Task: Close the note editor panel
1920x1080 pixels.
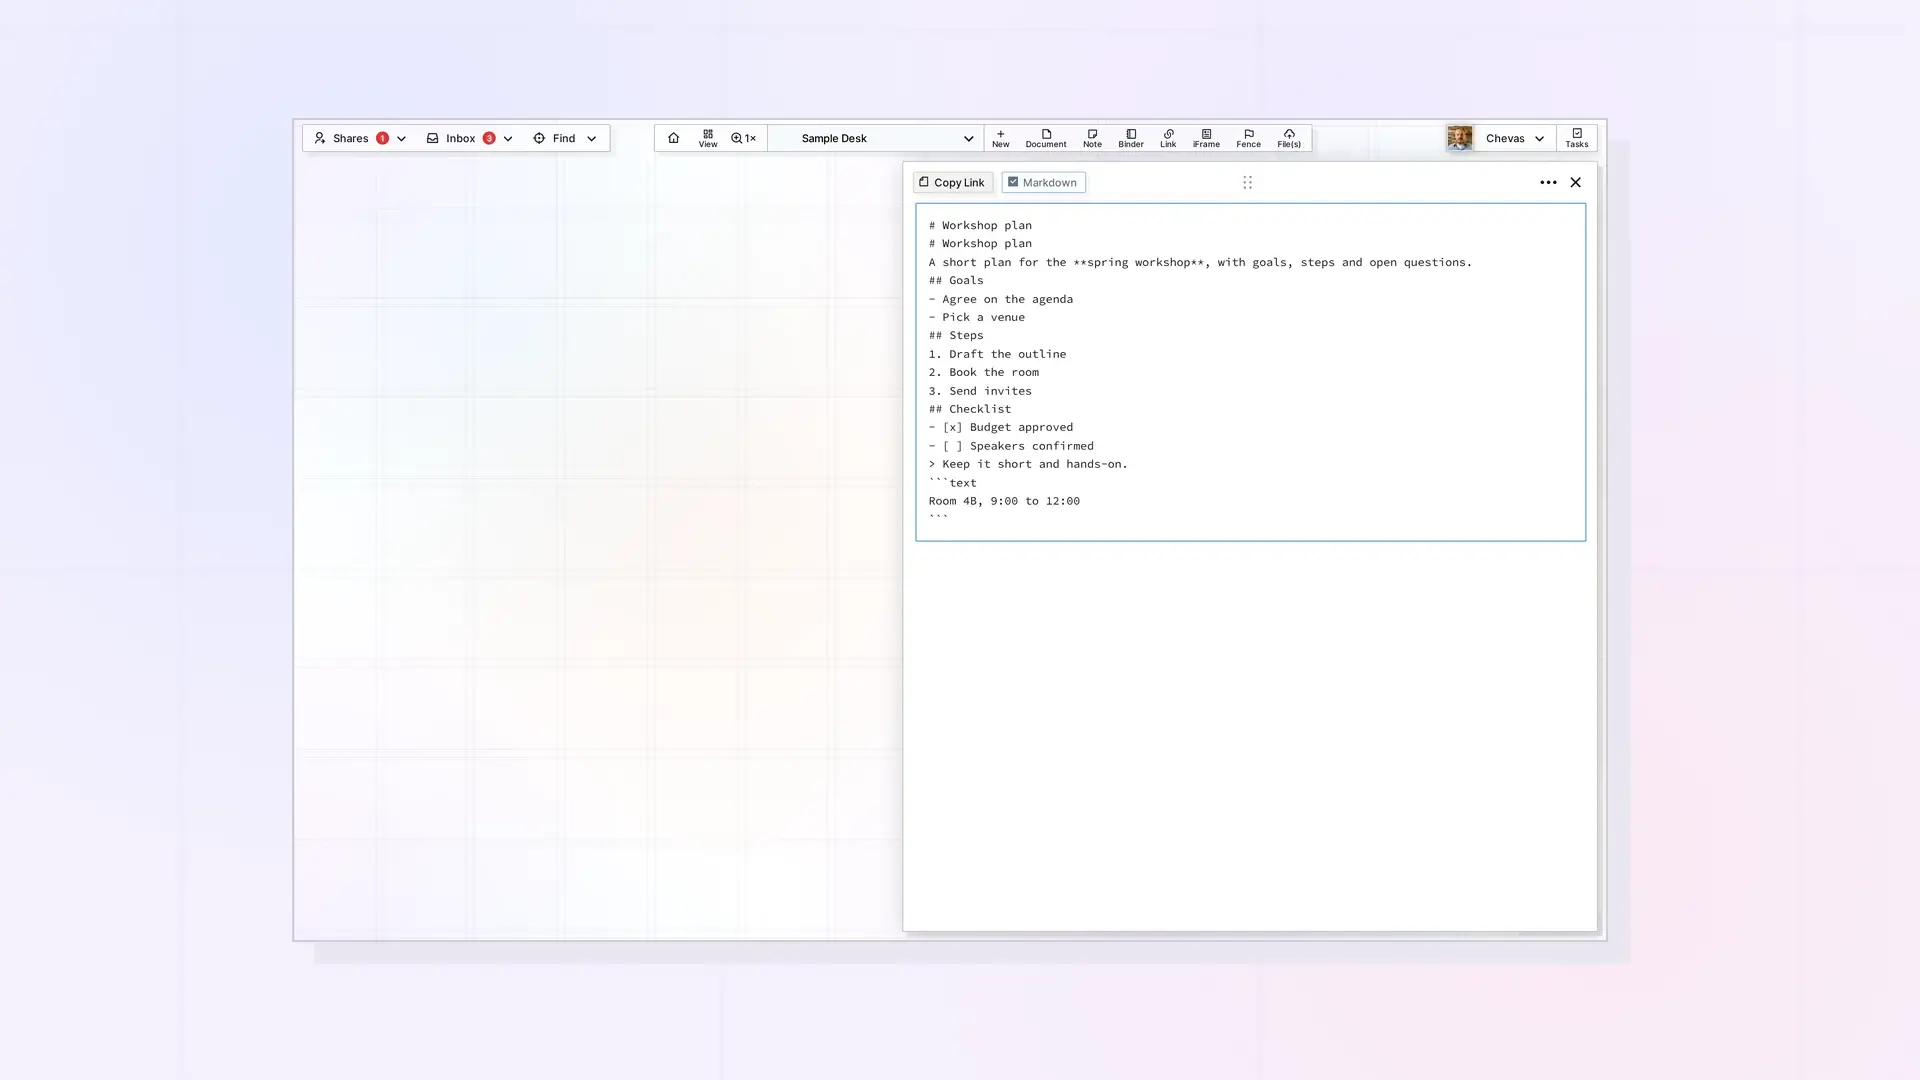Action: click(x=1575, y=182)
